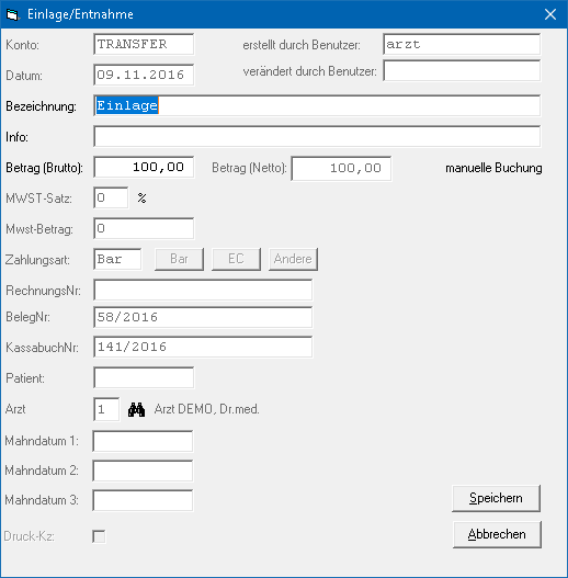Toggle the Druck-Kz checkbox
This screenshot has width=568, height=578.
coord(99,536)
